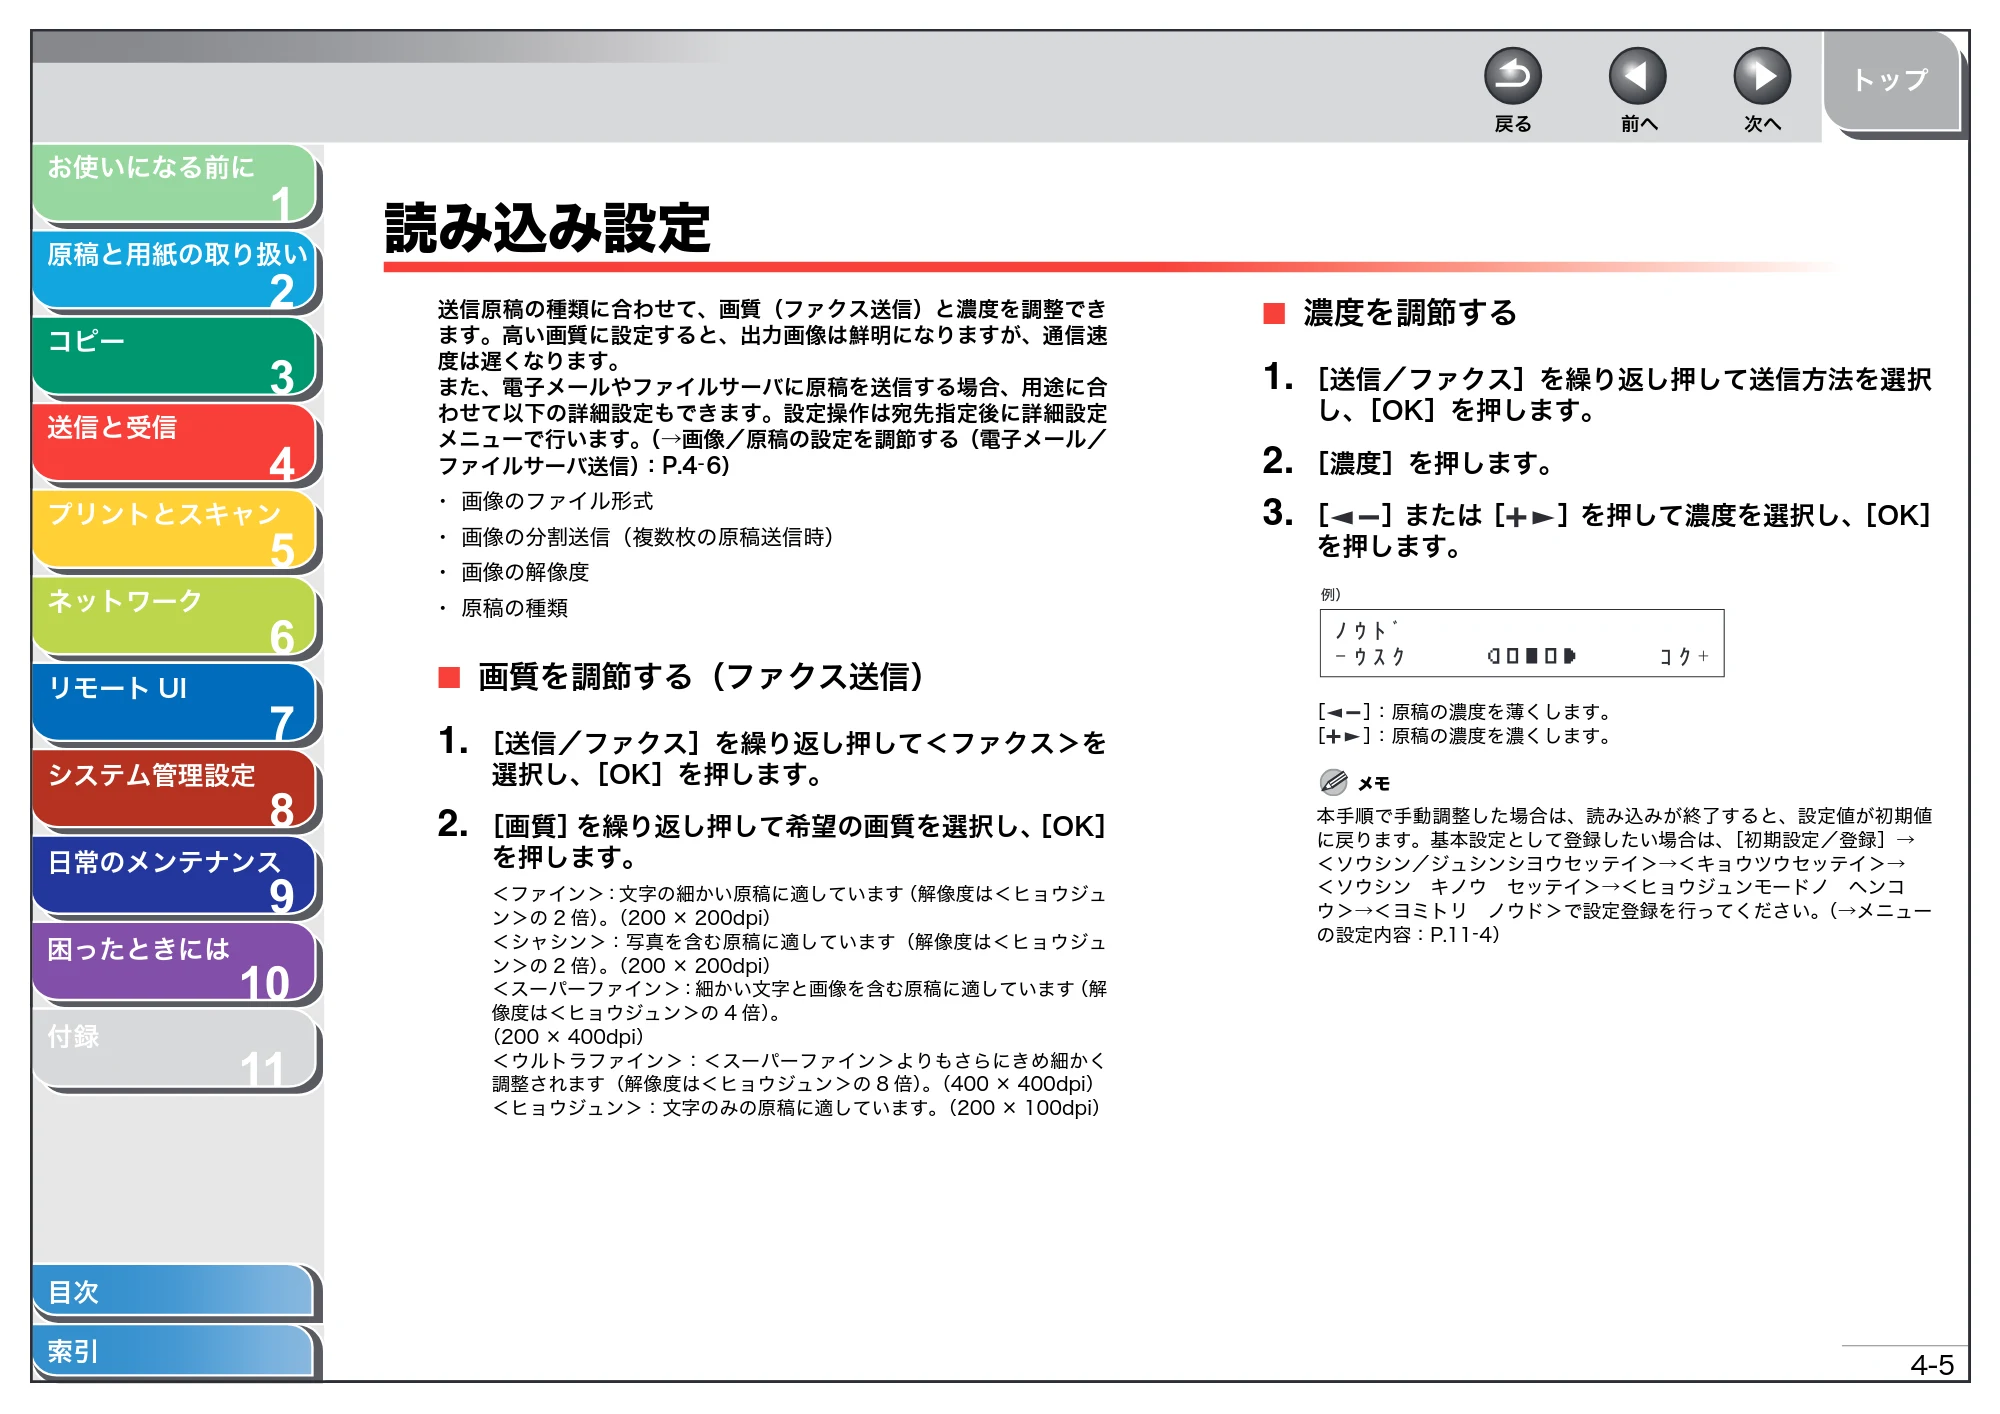Follow the メニューの設定内容 P.11-4 reference

pyautogui.click(x=1624, y=923)
